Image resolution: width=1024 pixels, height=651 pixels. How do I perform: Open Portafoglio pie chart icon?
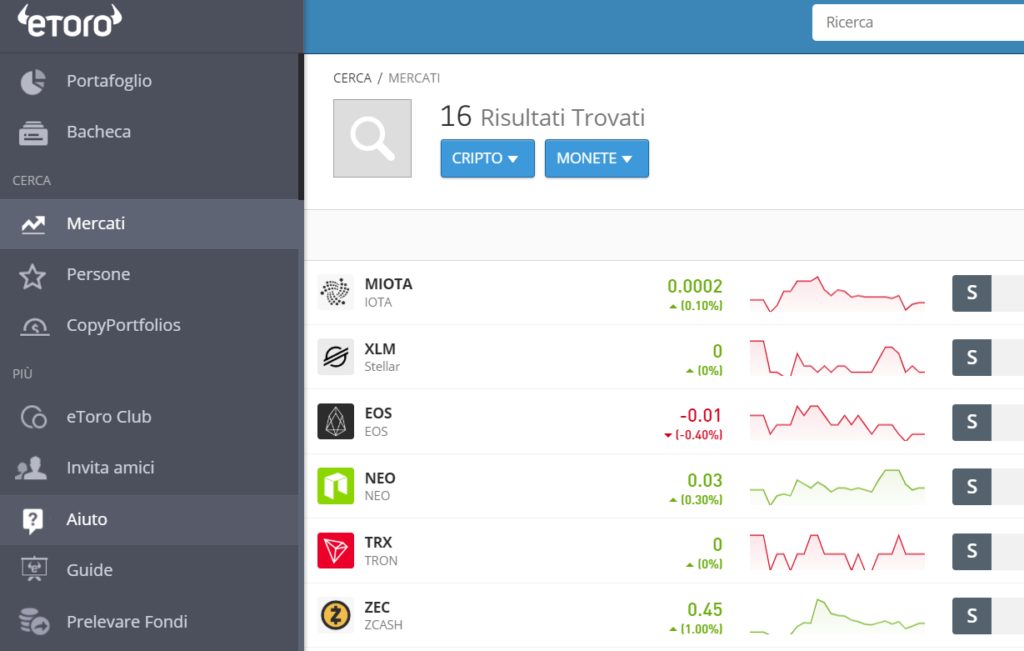pyautogui.click(x=33, y=82)
